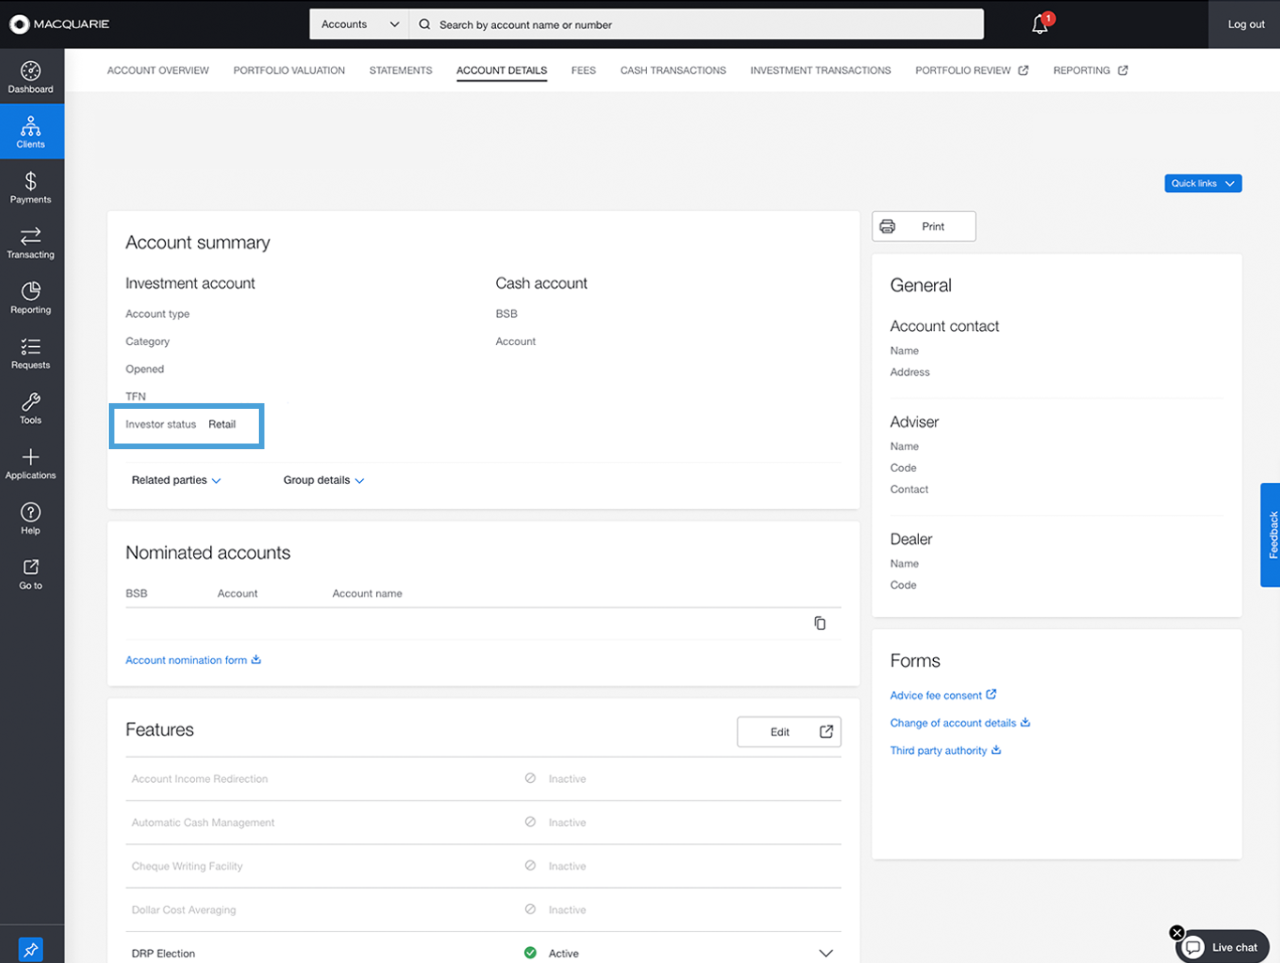Open the Fees tab
The width and height of the screenshot is (1280, 963).
tap(583, 70)
